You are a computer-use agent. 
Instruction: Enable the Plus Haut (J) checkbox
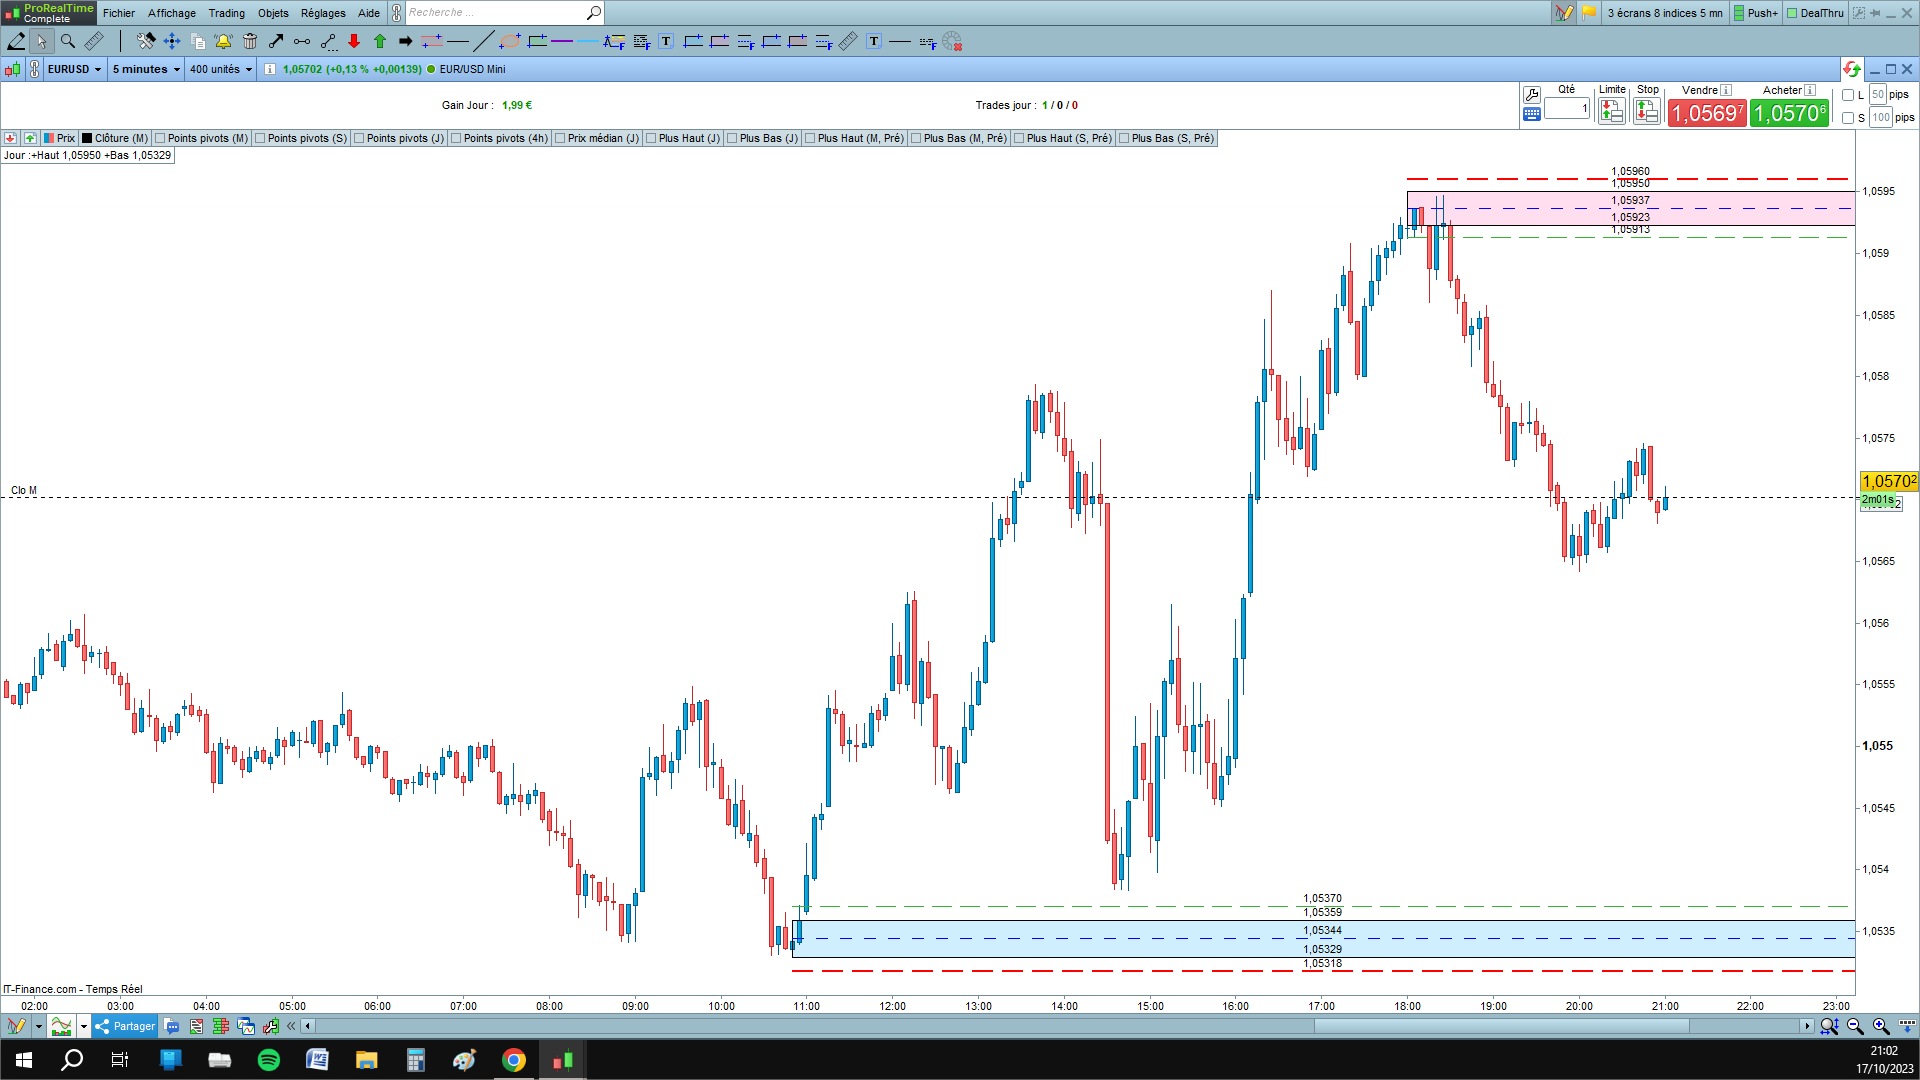click(x=651, y=138)
